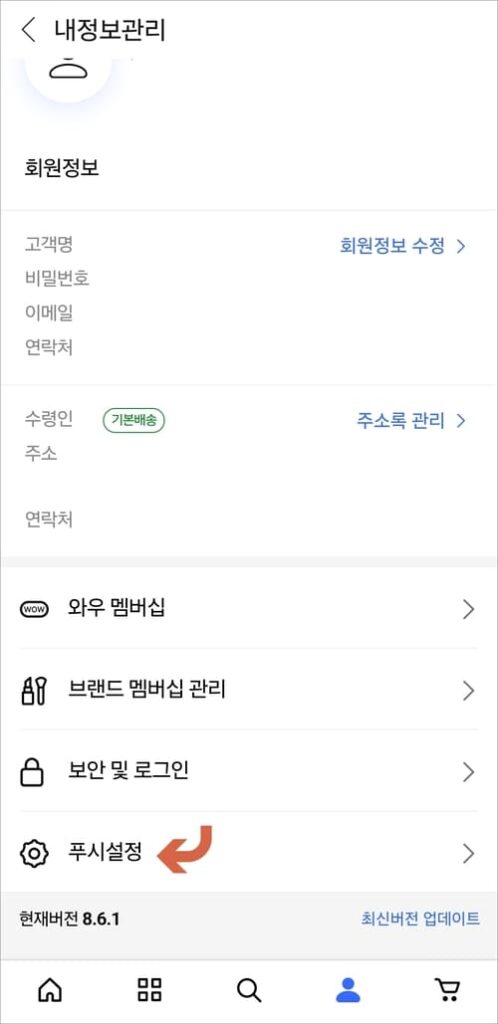Image resolution: width=498 pixels, height=1024 pixels.
Task: Tap the brand membership cosmetics icon
Action: point(33,691)
